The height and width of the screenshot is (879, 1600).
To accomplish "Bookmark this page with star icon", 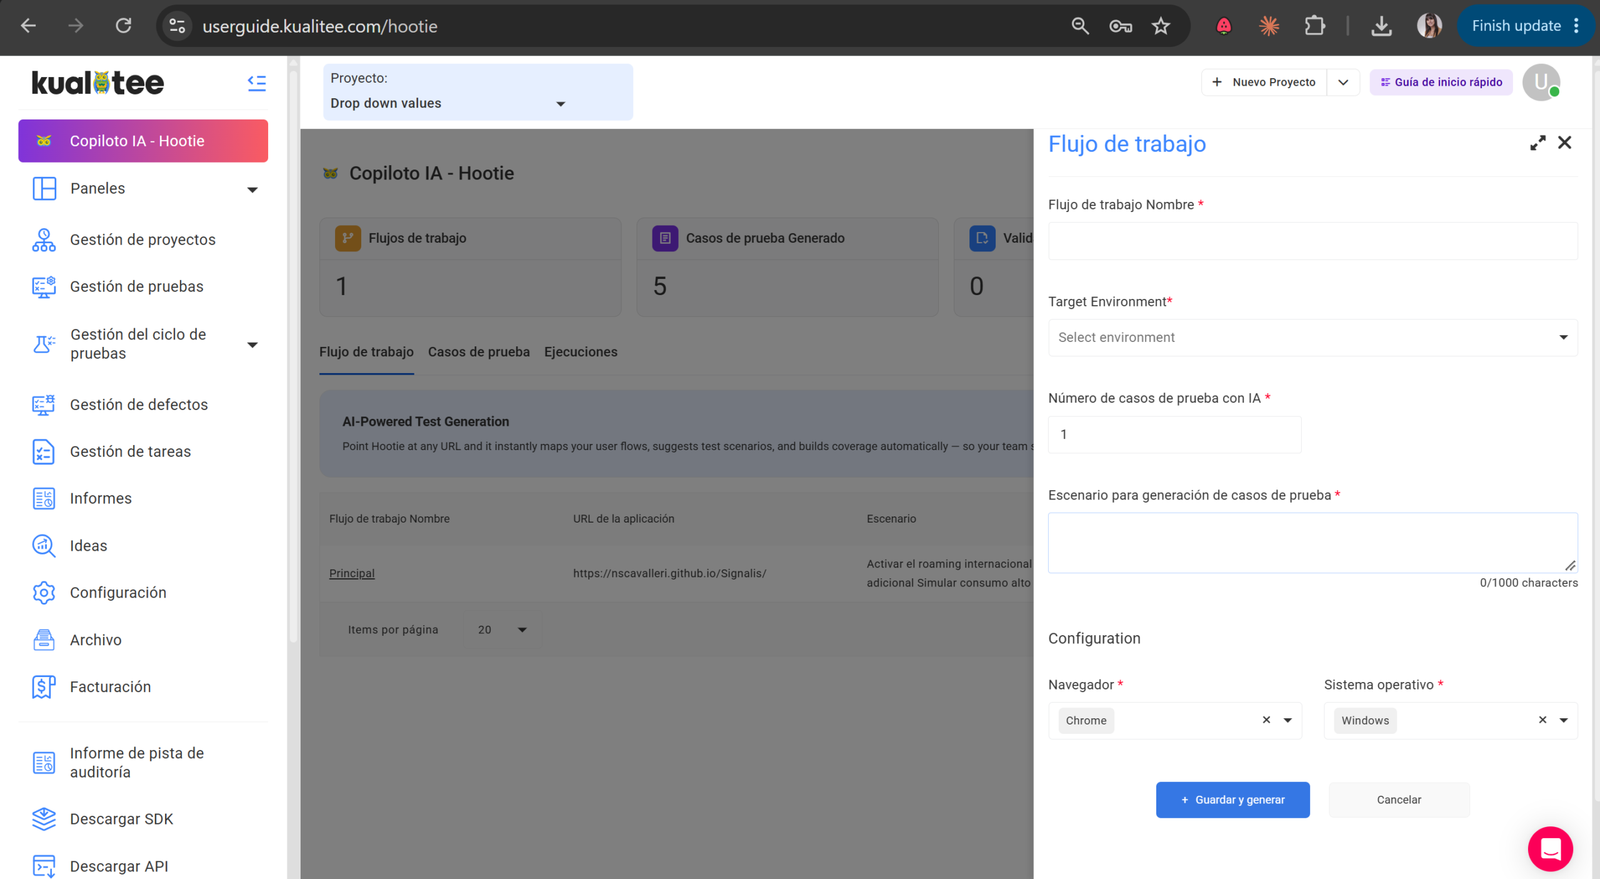I will 1161,26.
